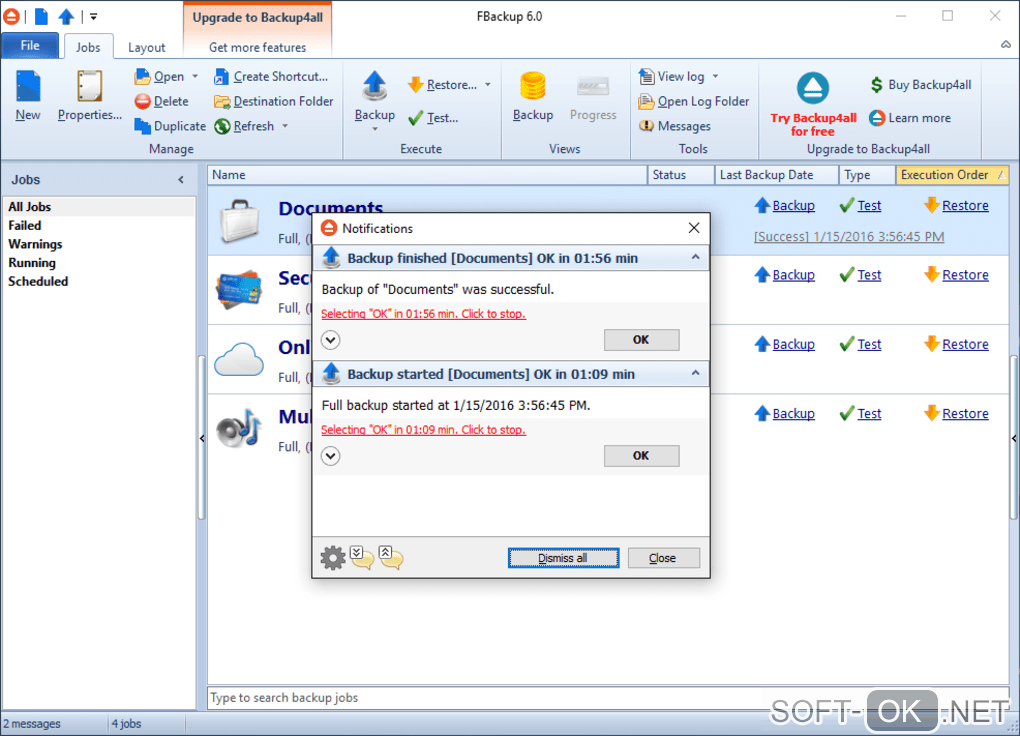This screenshot has width=1020, height=736.
Task: Click quick access new job icon in title bar
Action: point(41,16)
